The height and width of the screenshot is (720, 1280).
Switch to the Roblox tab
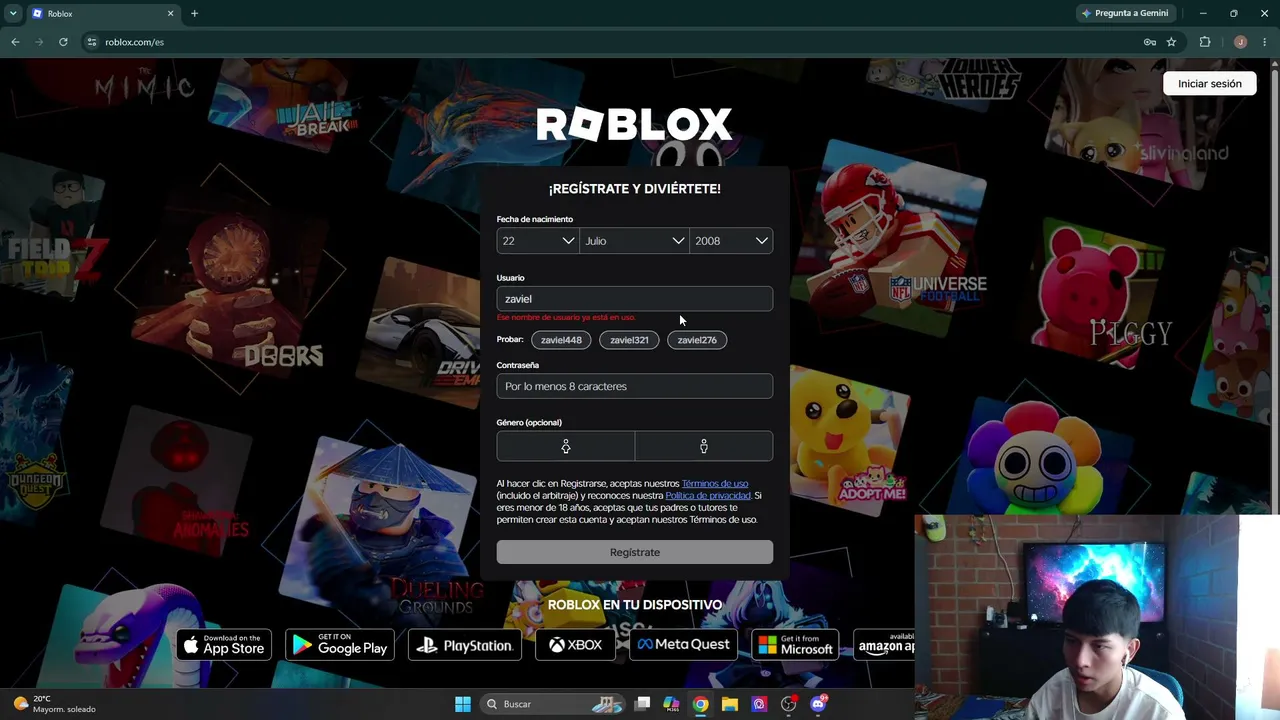102,14
